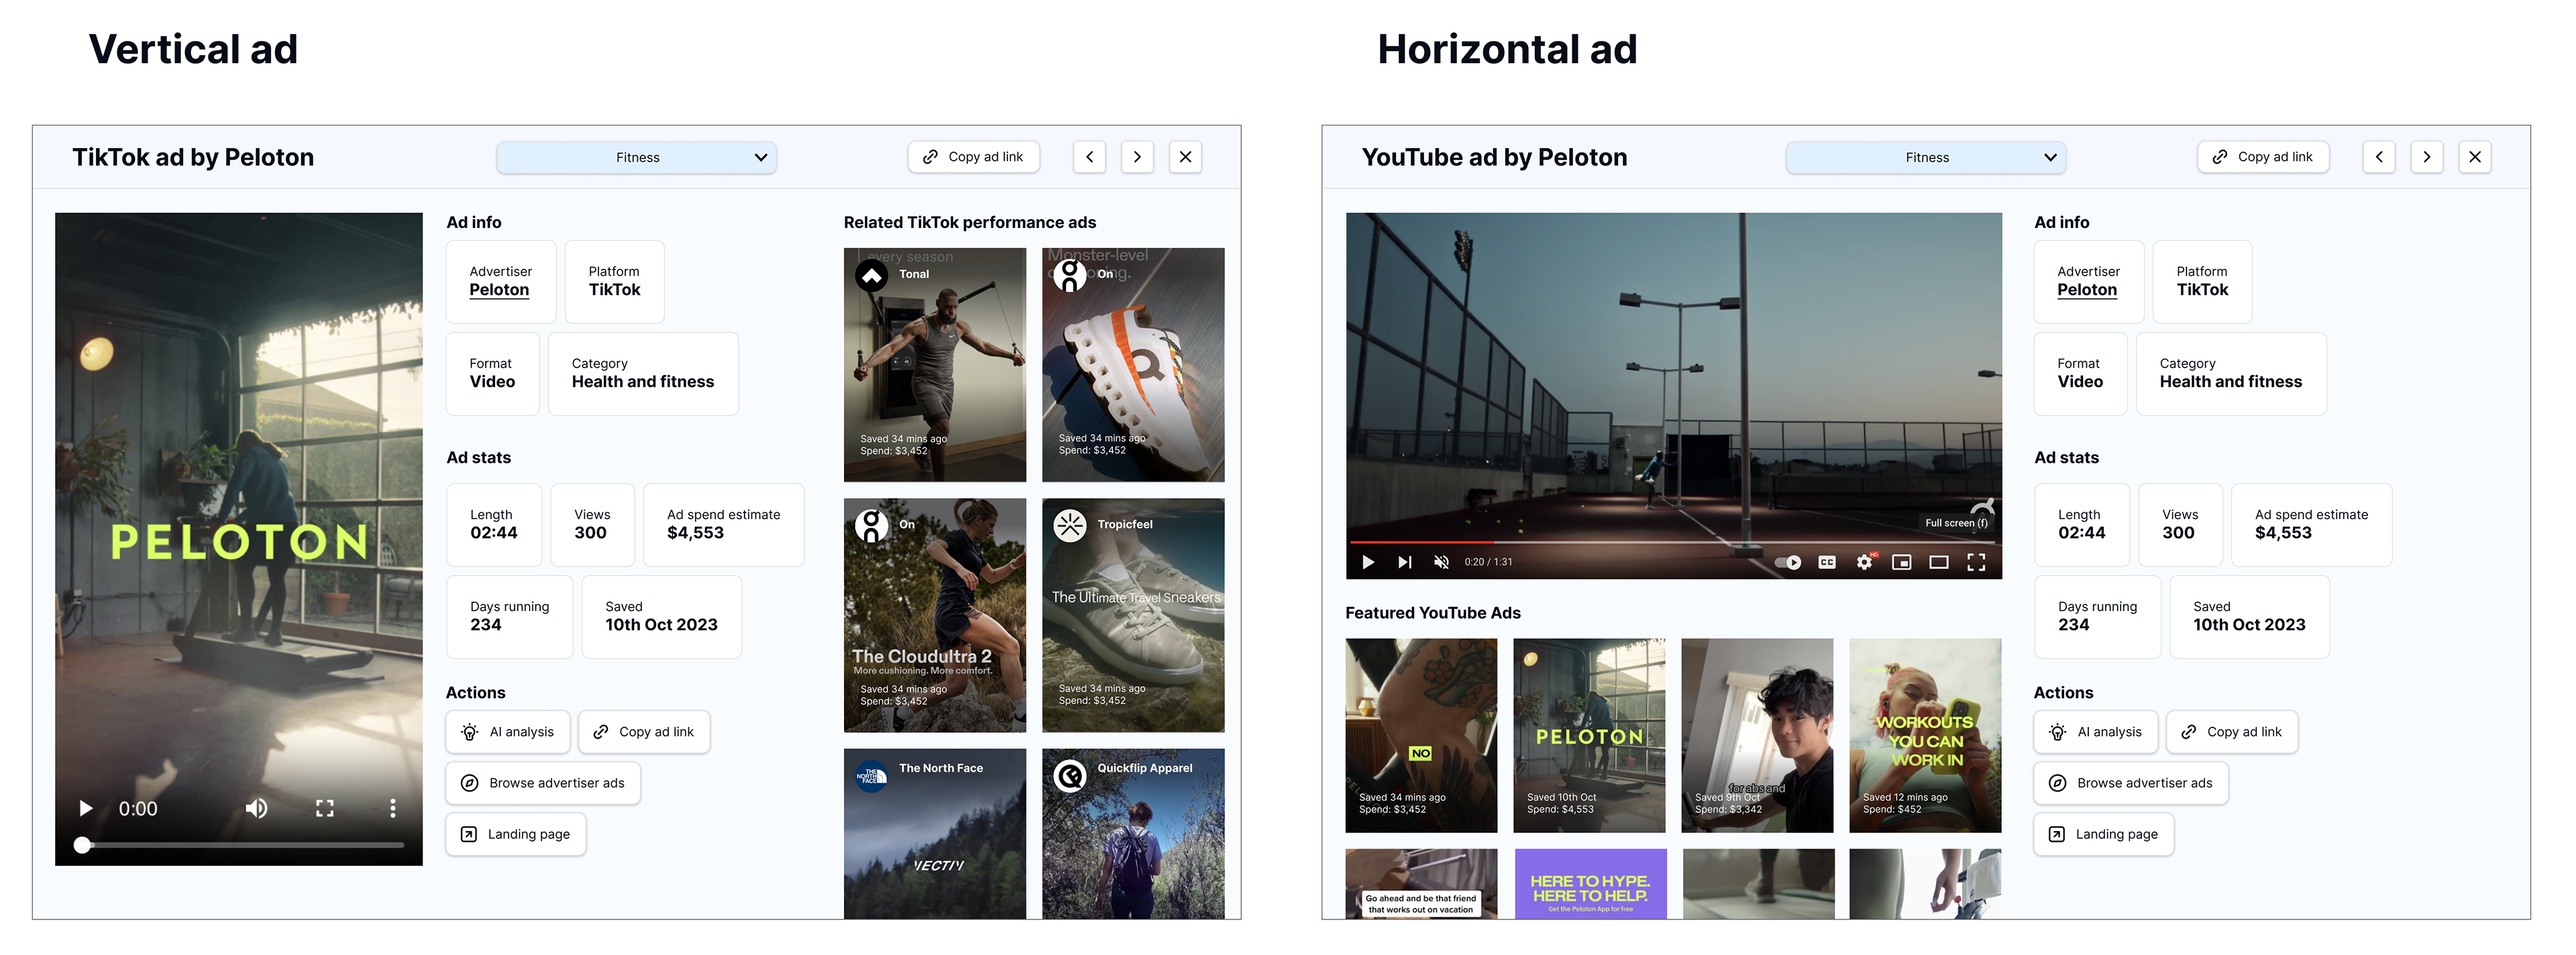Image resolution: width=2576 pixels, height=955 pixels.
Task: Open TikTok video three-dot more options
Action: click(x=392, y=808)
